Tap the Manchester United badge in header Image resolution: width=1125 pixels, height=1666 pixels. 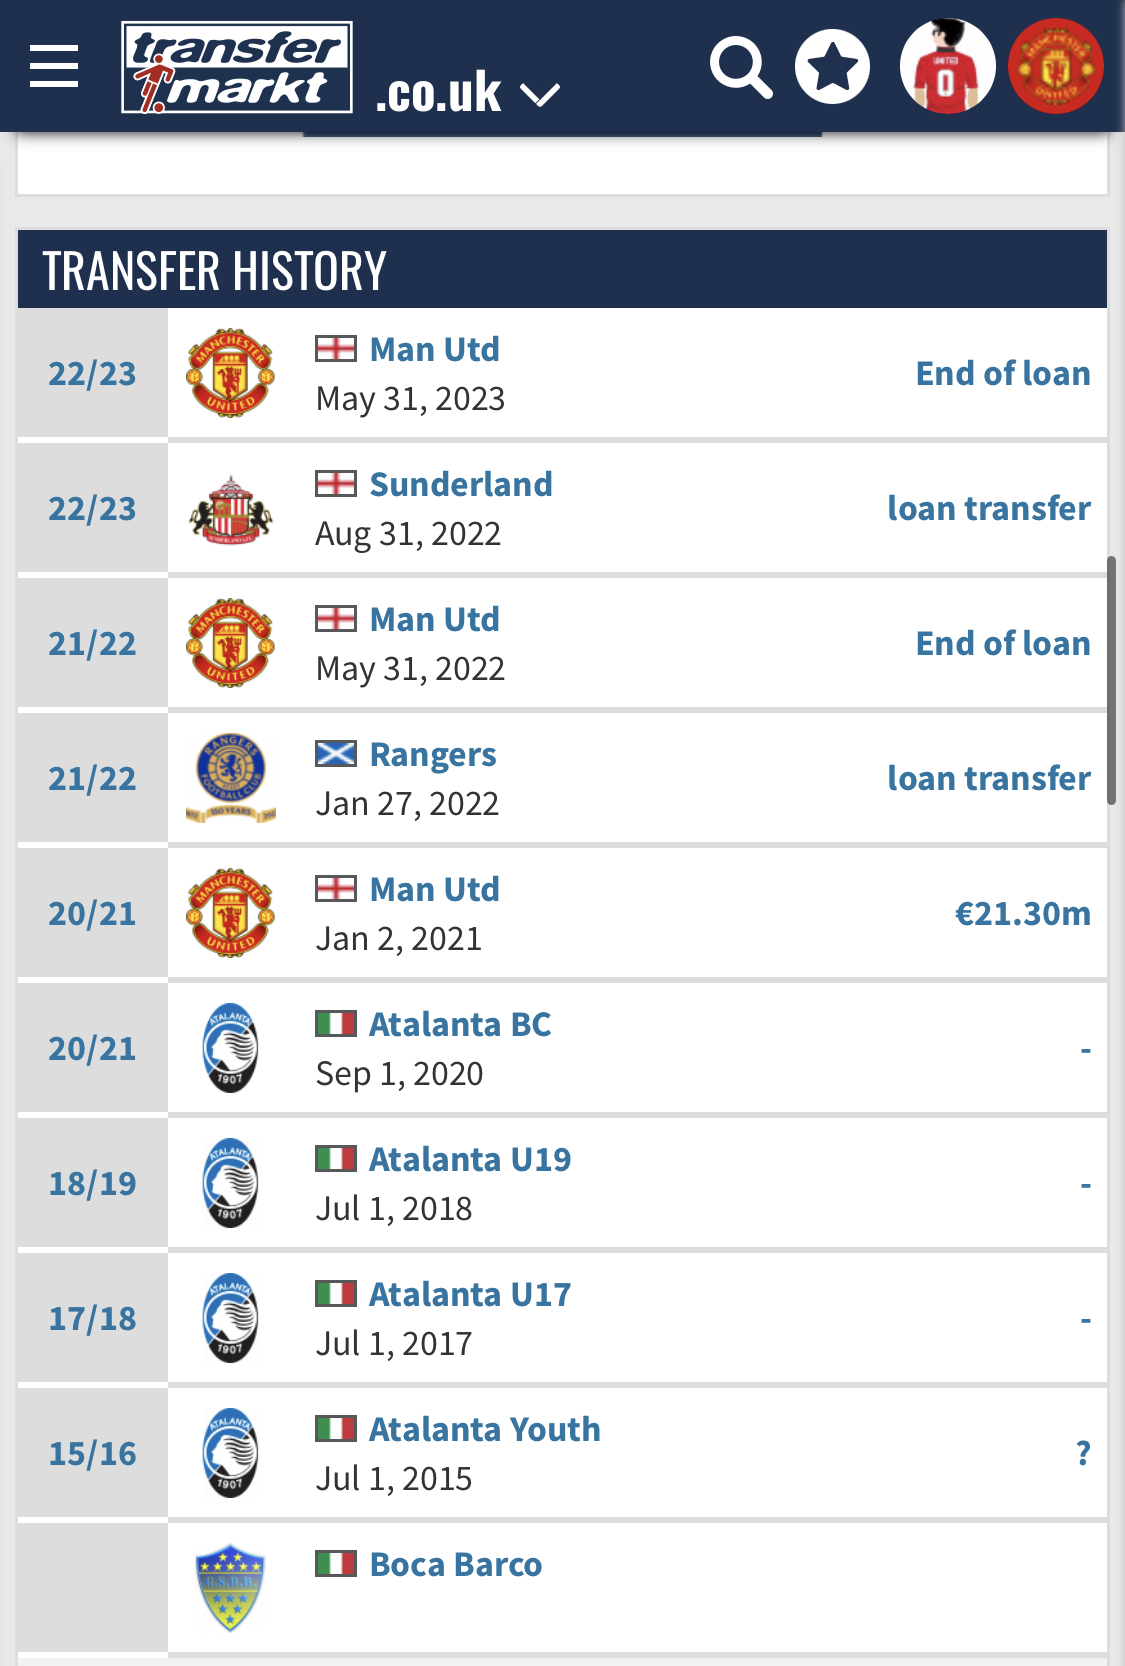pos(1055,66)
